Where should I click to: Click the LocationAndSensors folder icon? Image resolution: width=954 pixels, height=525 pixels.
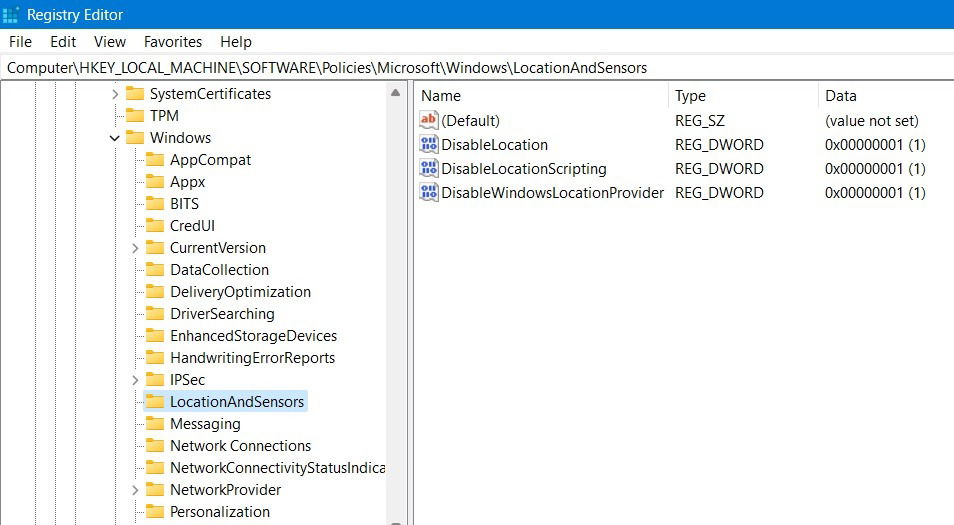tap(155, 402)
